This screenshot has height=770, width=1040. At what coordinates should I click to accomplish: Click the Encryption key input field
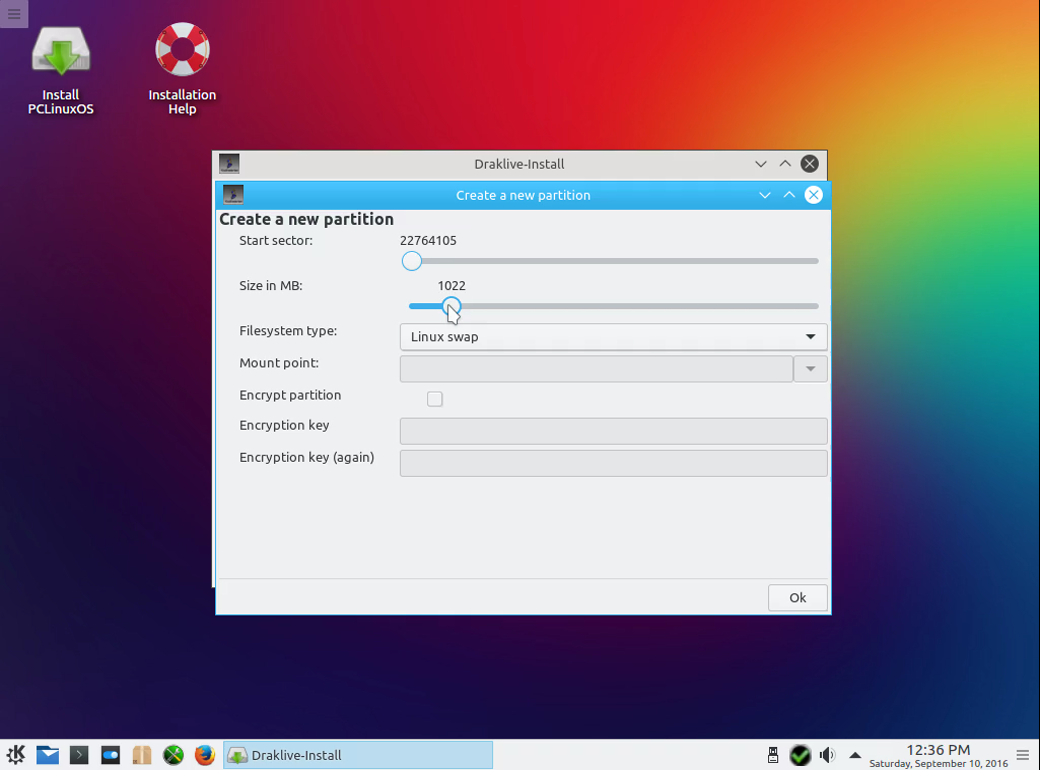tap(614, 431)
